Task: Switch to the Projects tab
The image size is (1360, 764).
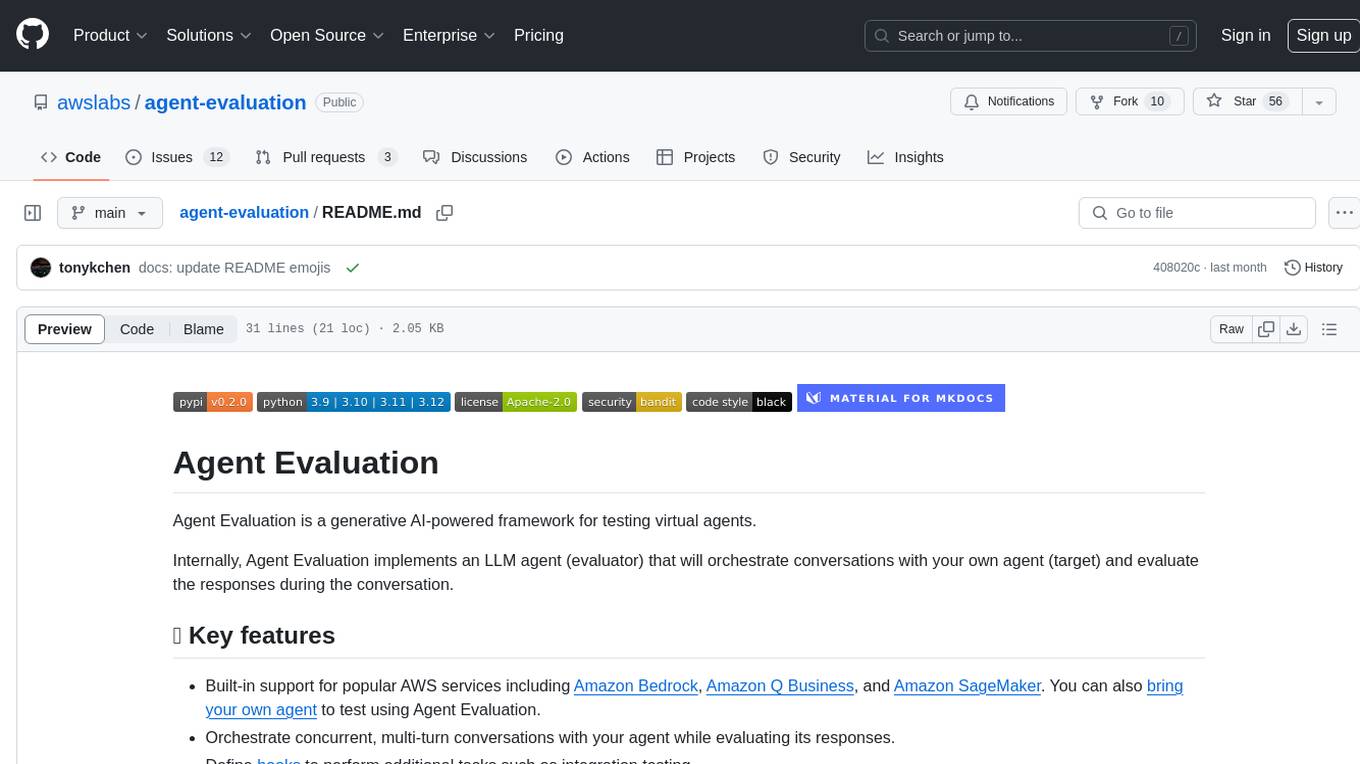Action: (695, 157)
